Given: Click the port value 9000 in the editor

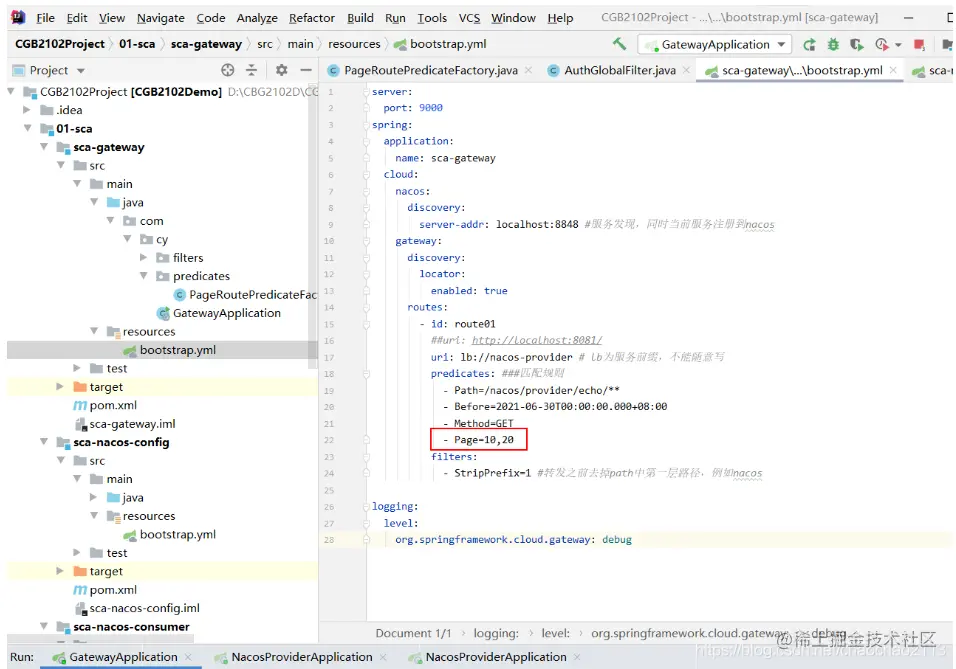Looking at the screenshot, I should pos(430,108).
